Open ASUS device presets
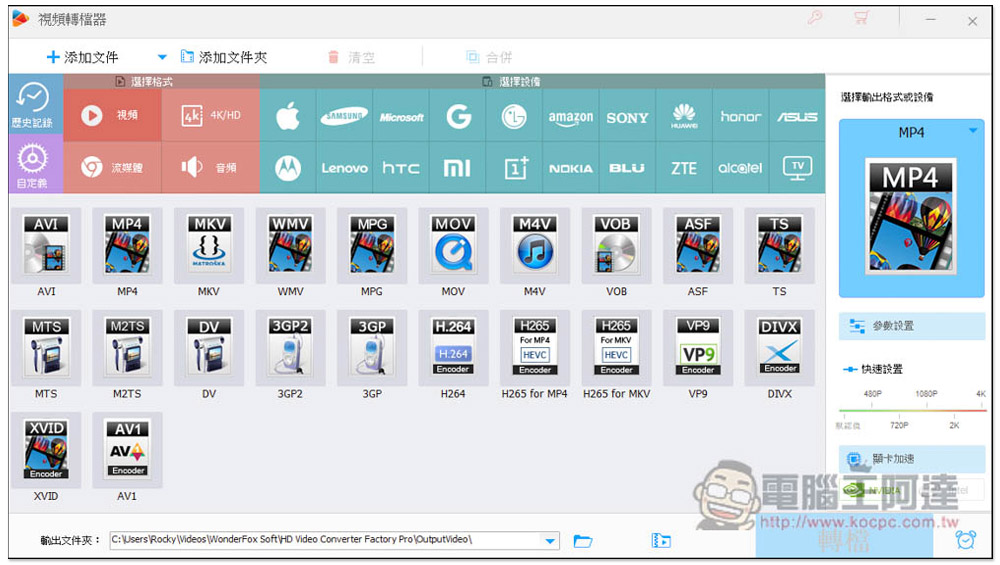The image size is (1000, 565). click(797, 116)
